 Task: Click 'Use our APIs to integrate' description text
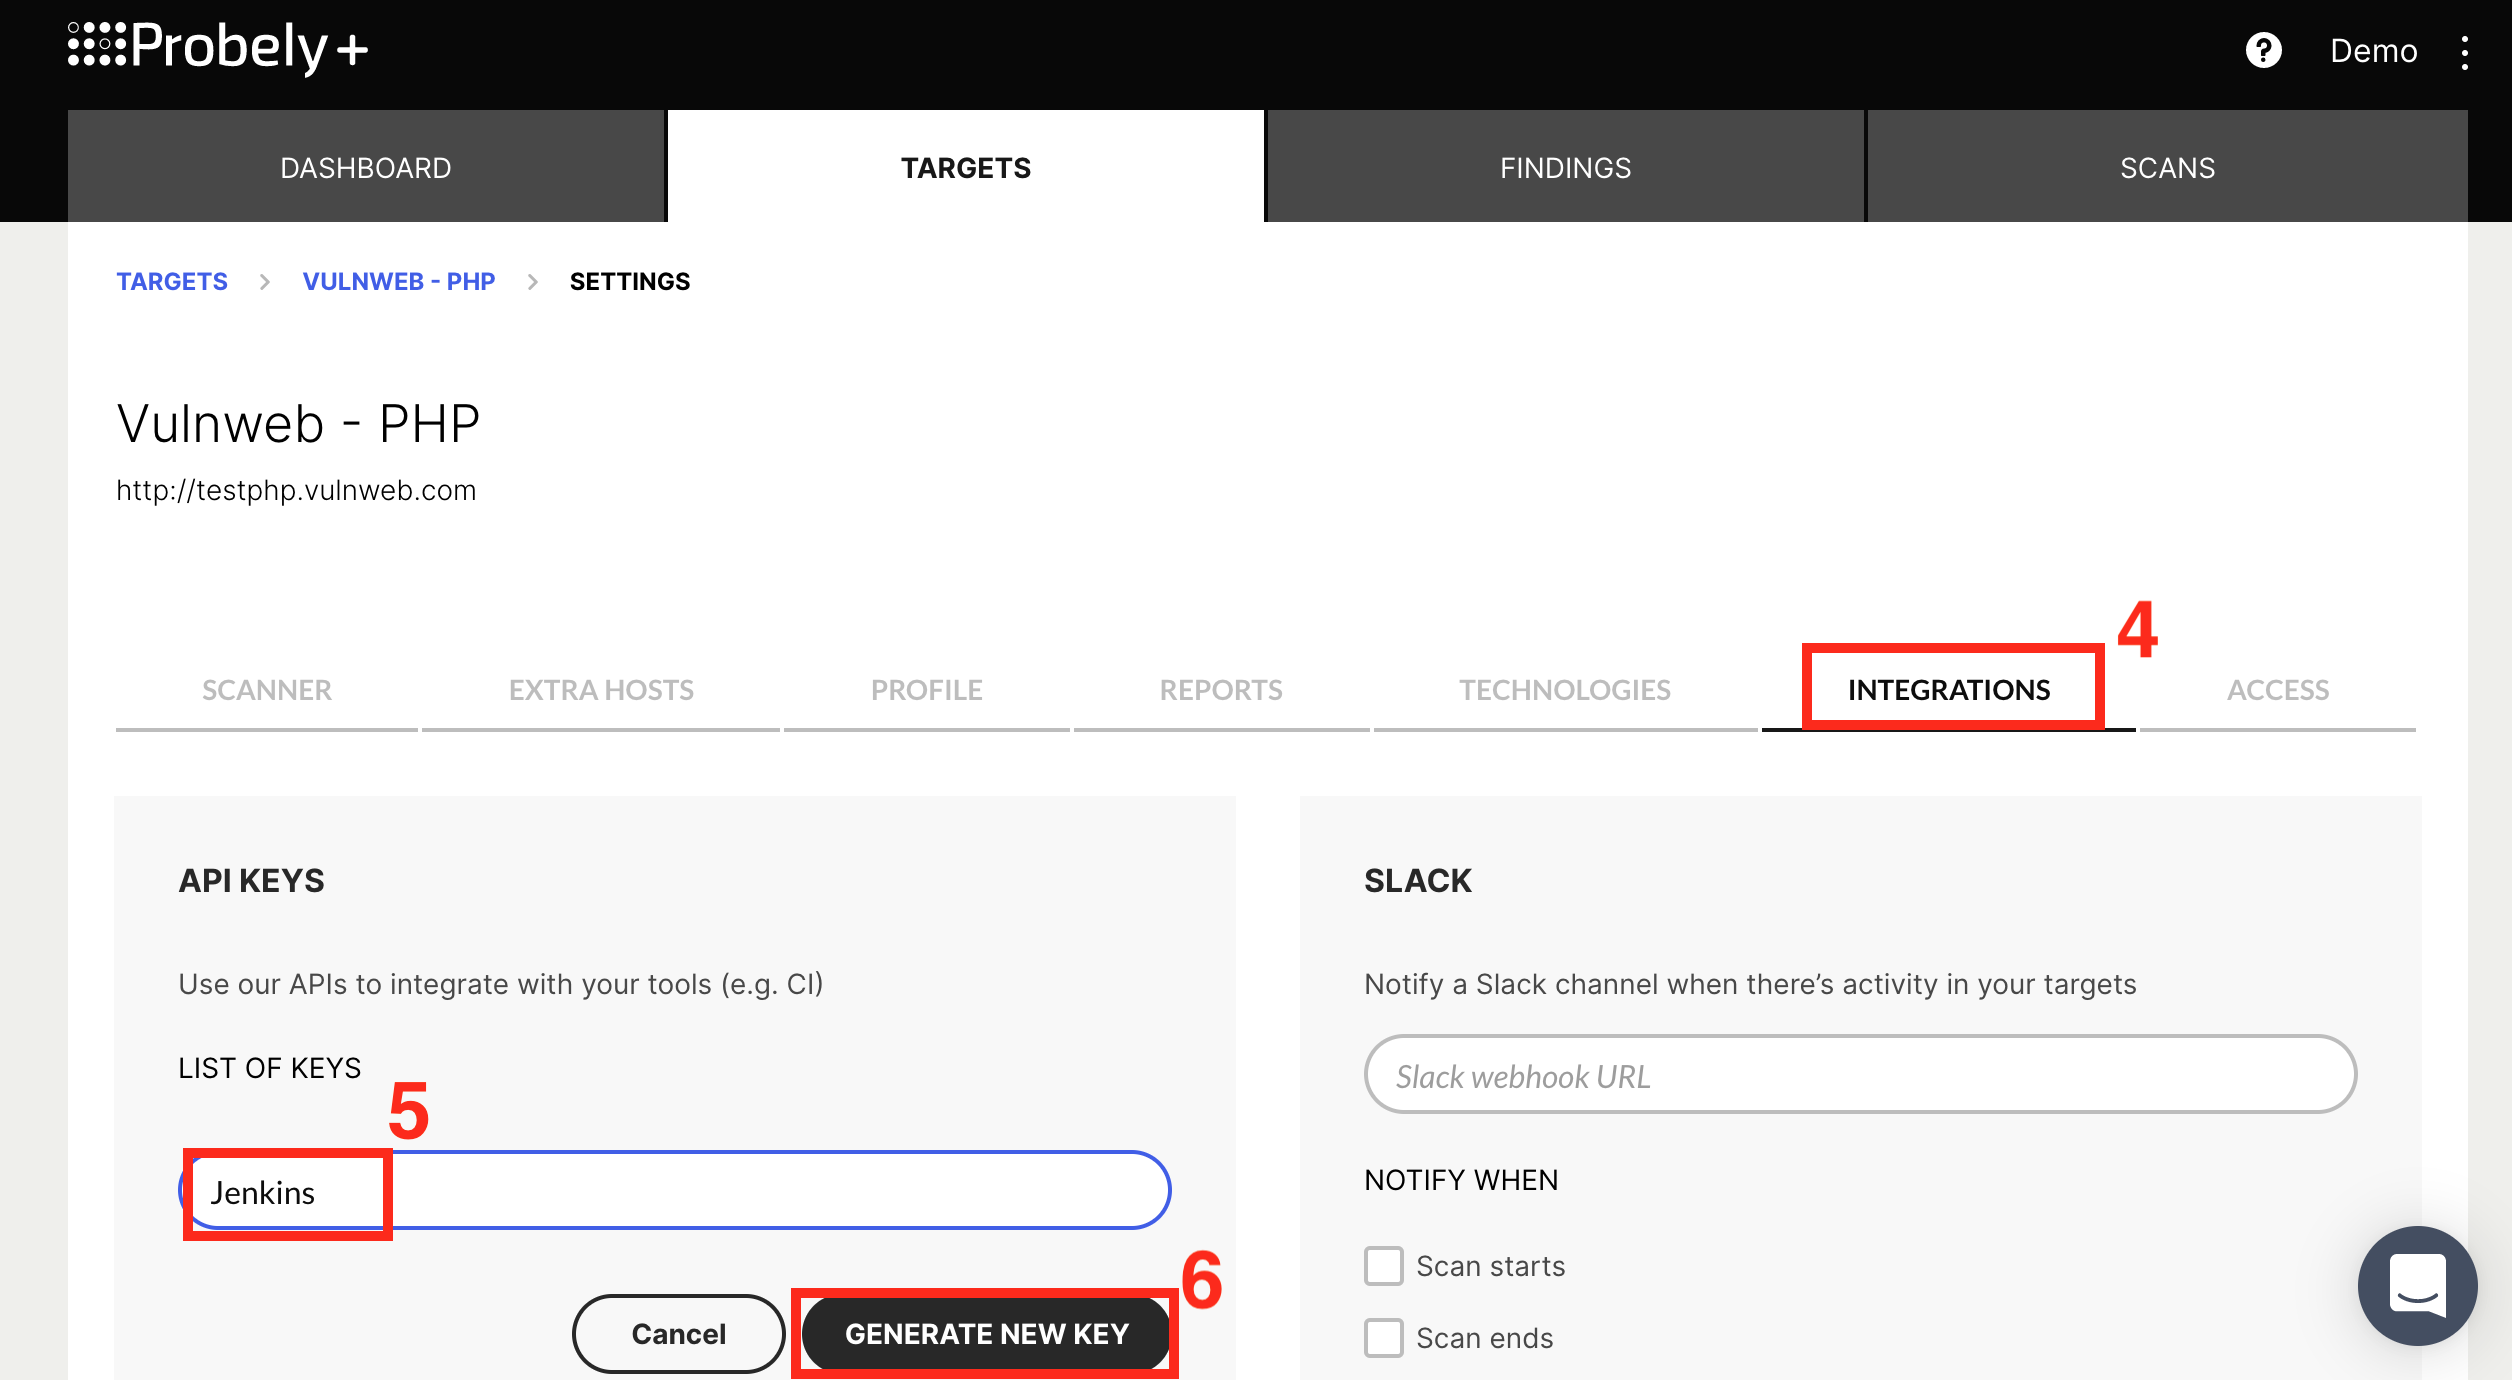501,984
